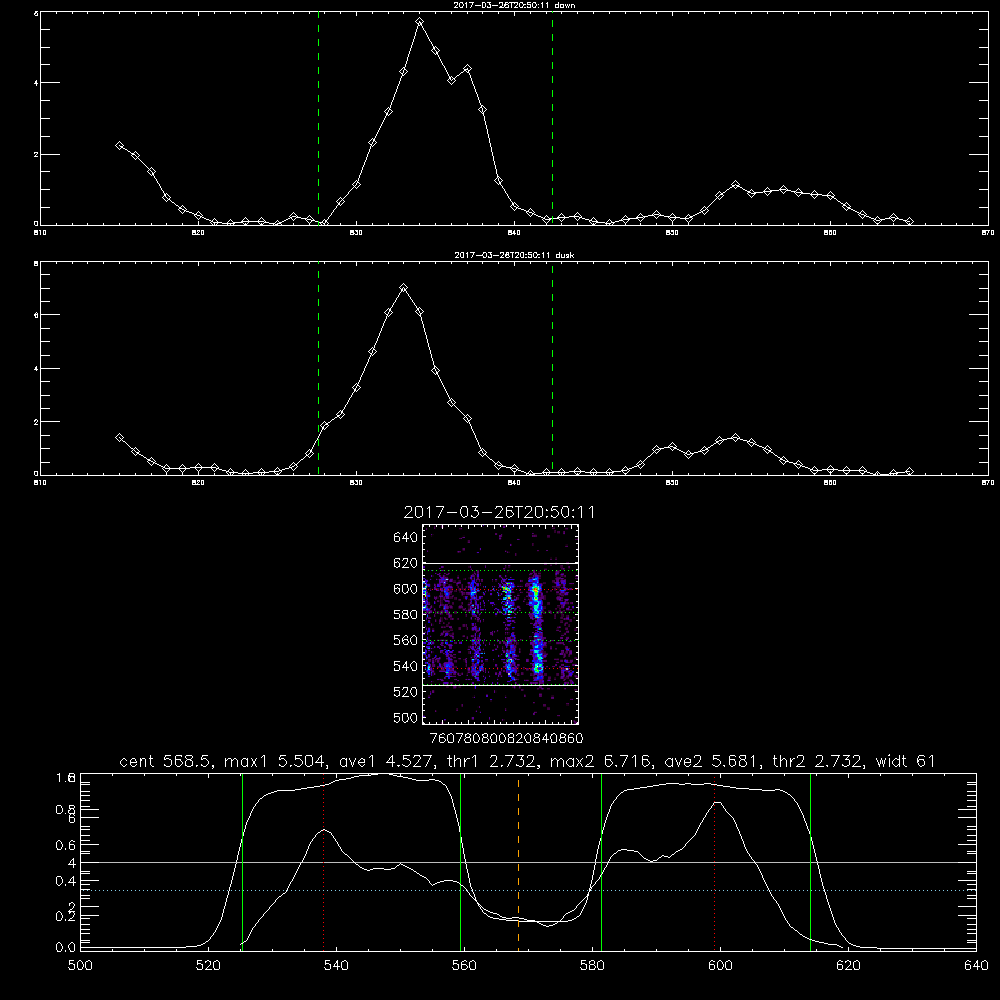This screenshot has height=1000, width=1000.
Task: Click heatmap y-axis label 620
Action: pos(406,563)
